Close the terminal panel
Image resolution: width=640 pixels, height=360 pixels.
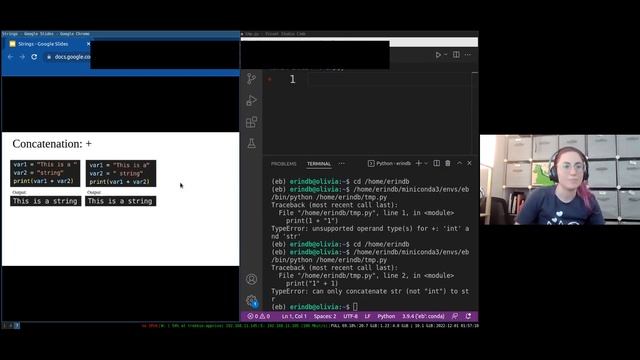pos(469,163)
